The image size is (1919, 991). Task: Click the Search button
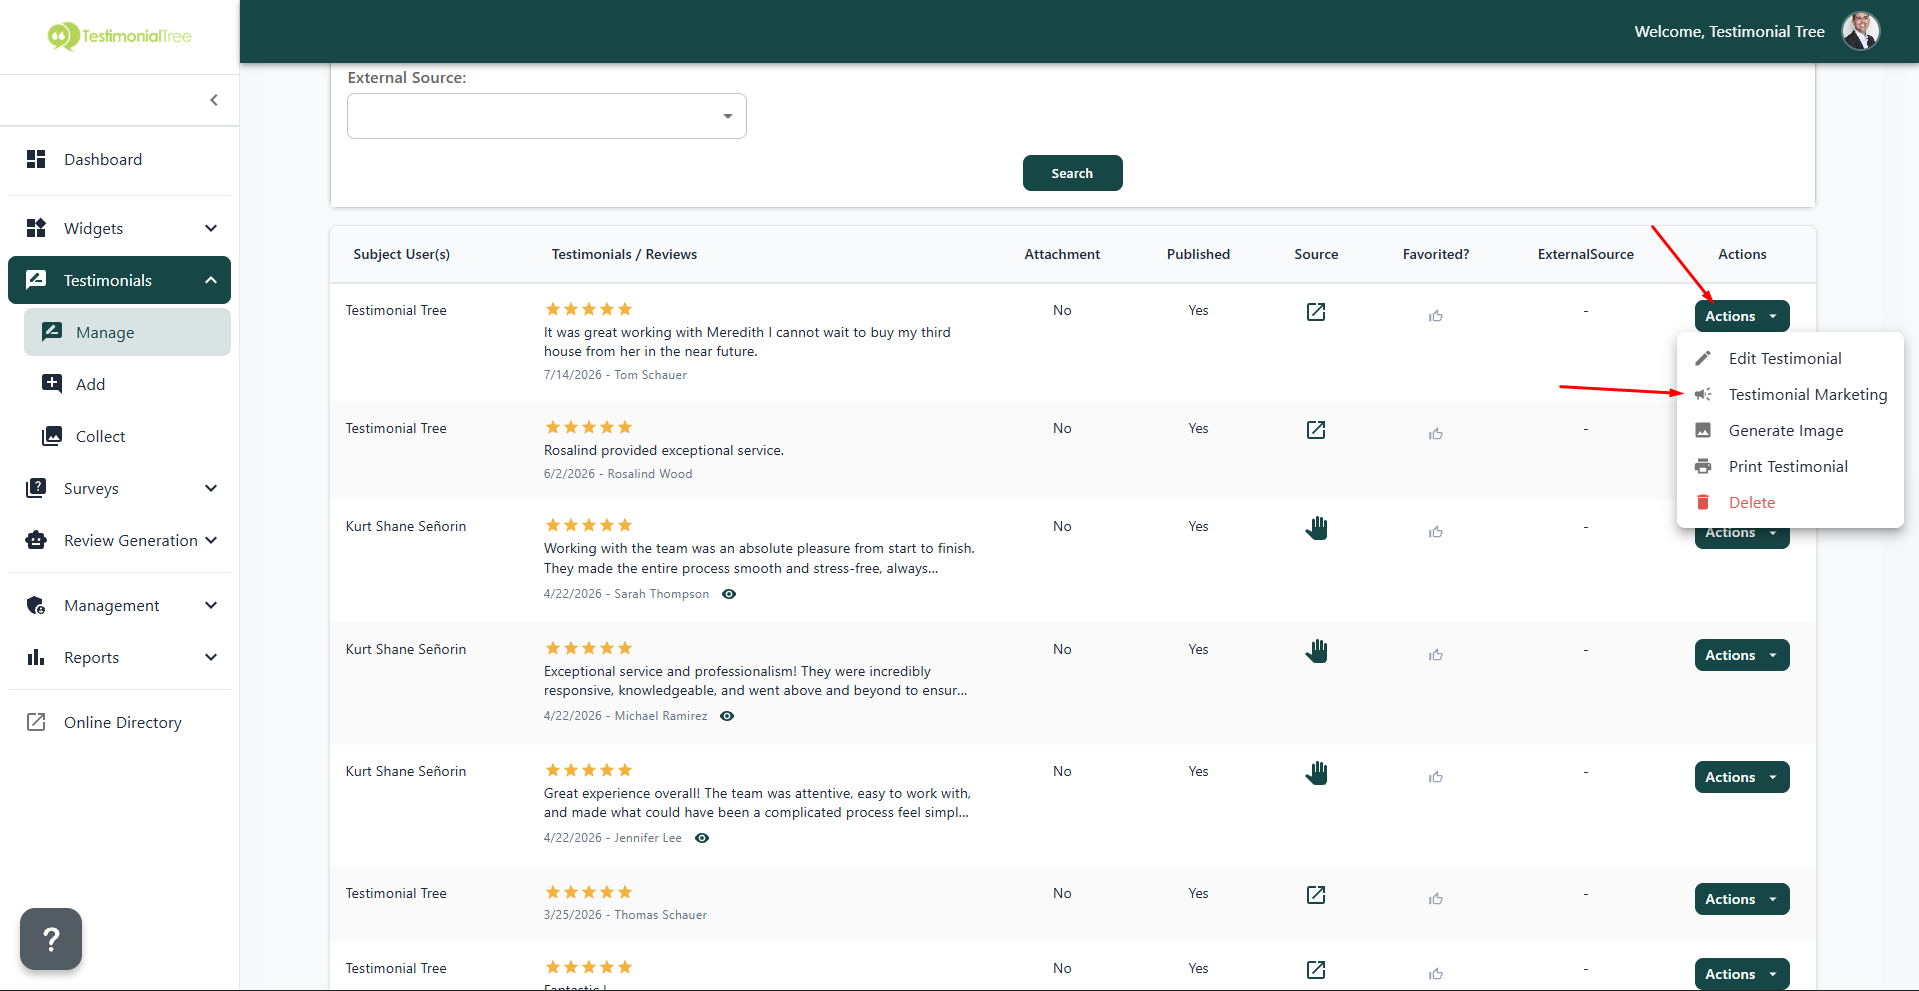[x=1072, y=173]
